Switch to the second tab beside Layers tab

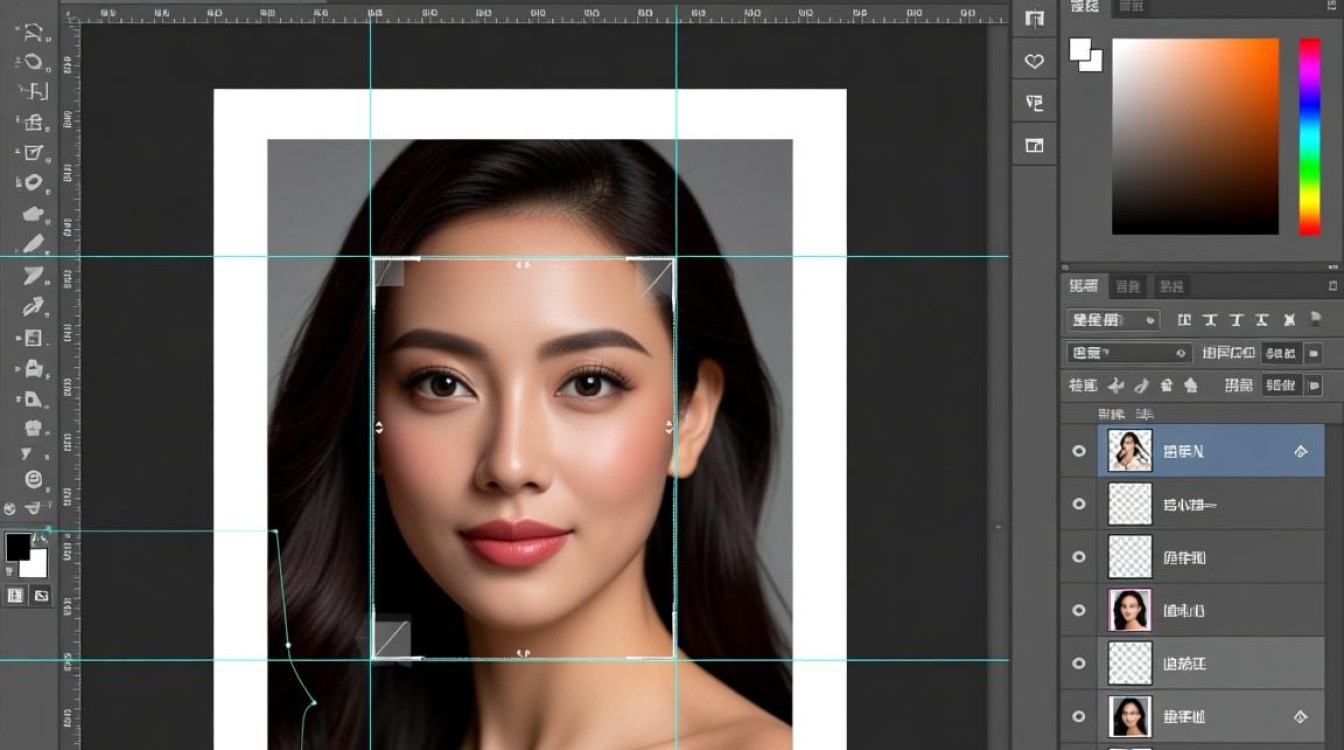pos(1127,286)
